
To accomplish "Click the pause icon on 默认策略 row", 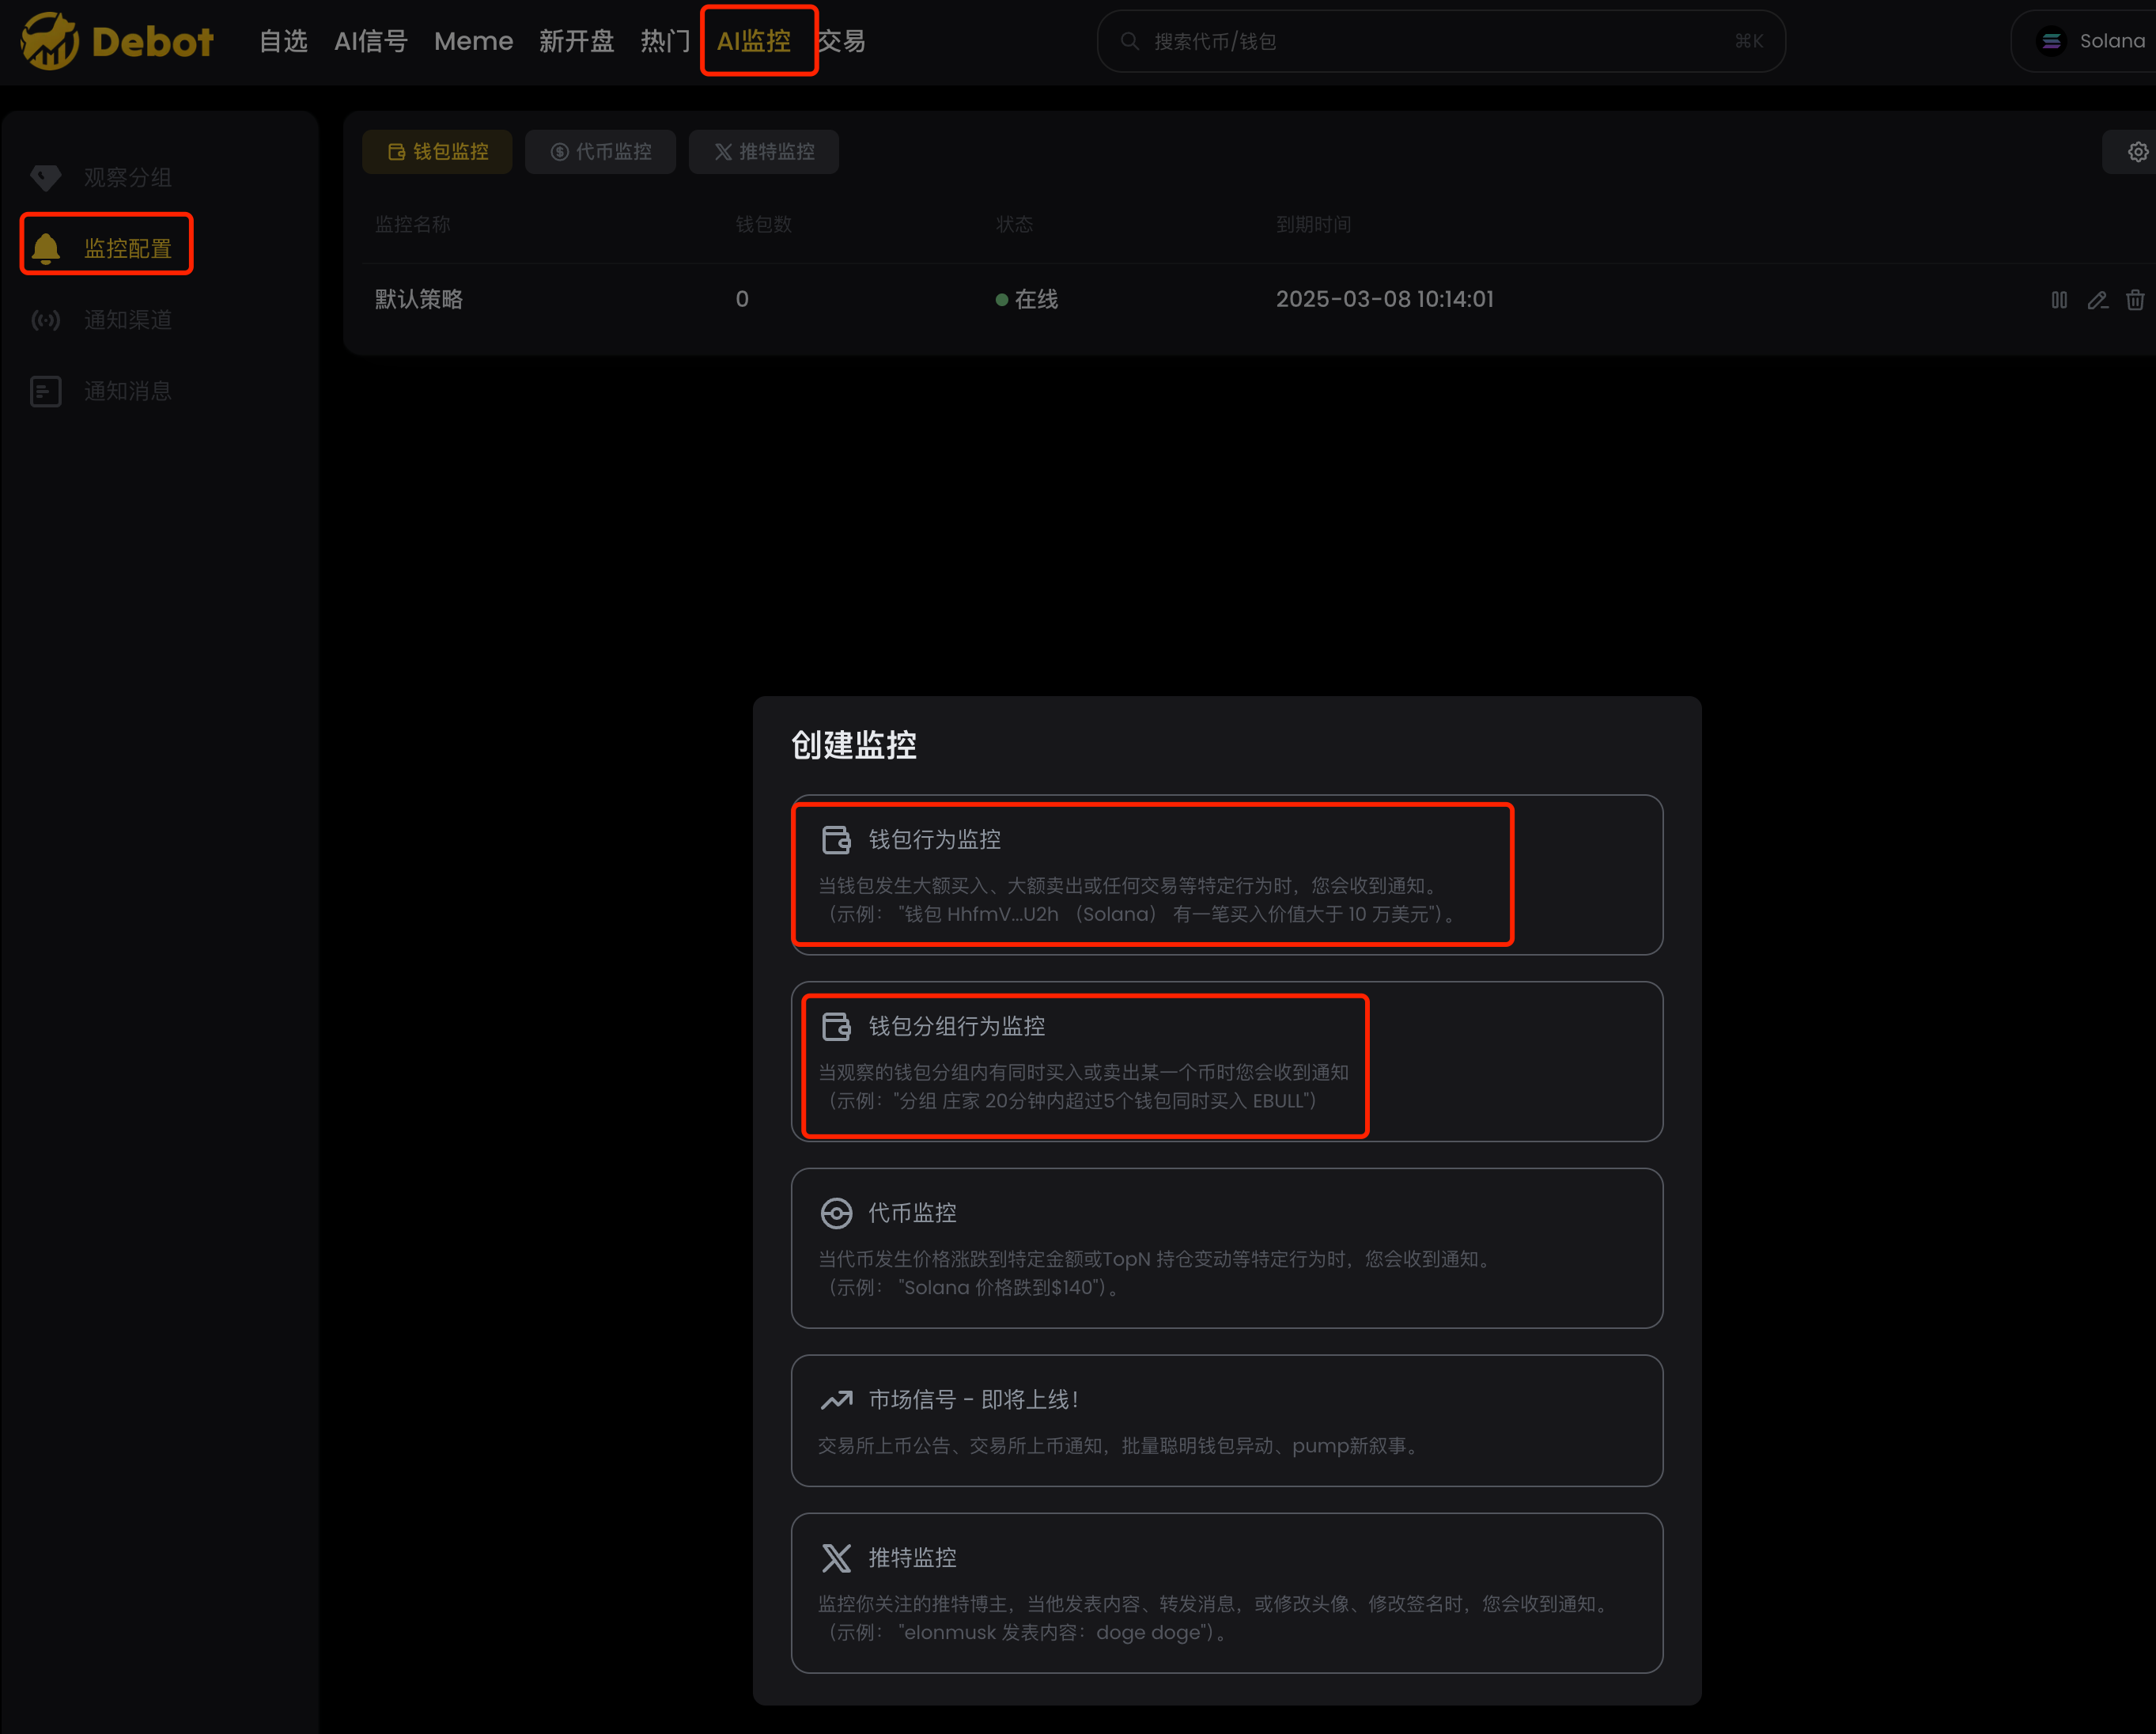I will (2059, 299).
